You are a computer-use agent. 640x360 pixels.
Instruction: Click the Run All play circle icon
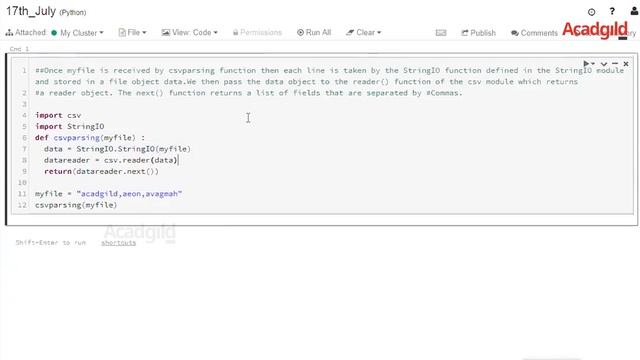(x=300, y=32)
